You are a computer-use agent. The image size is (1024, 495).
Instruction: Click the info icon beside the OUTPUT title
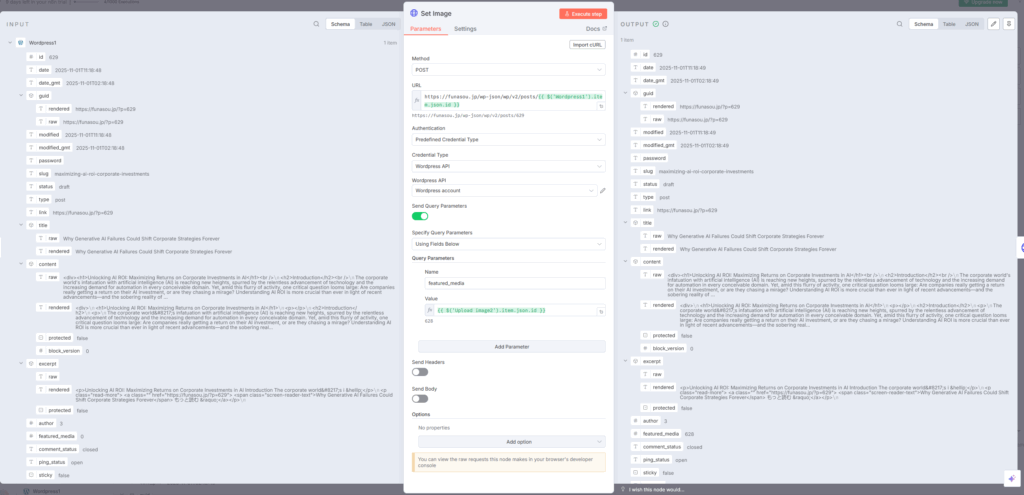665,22
